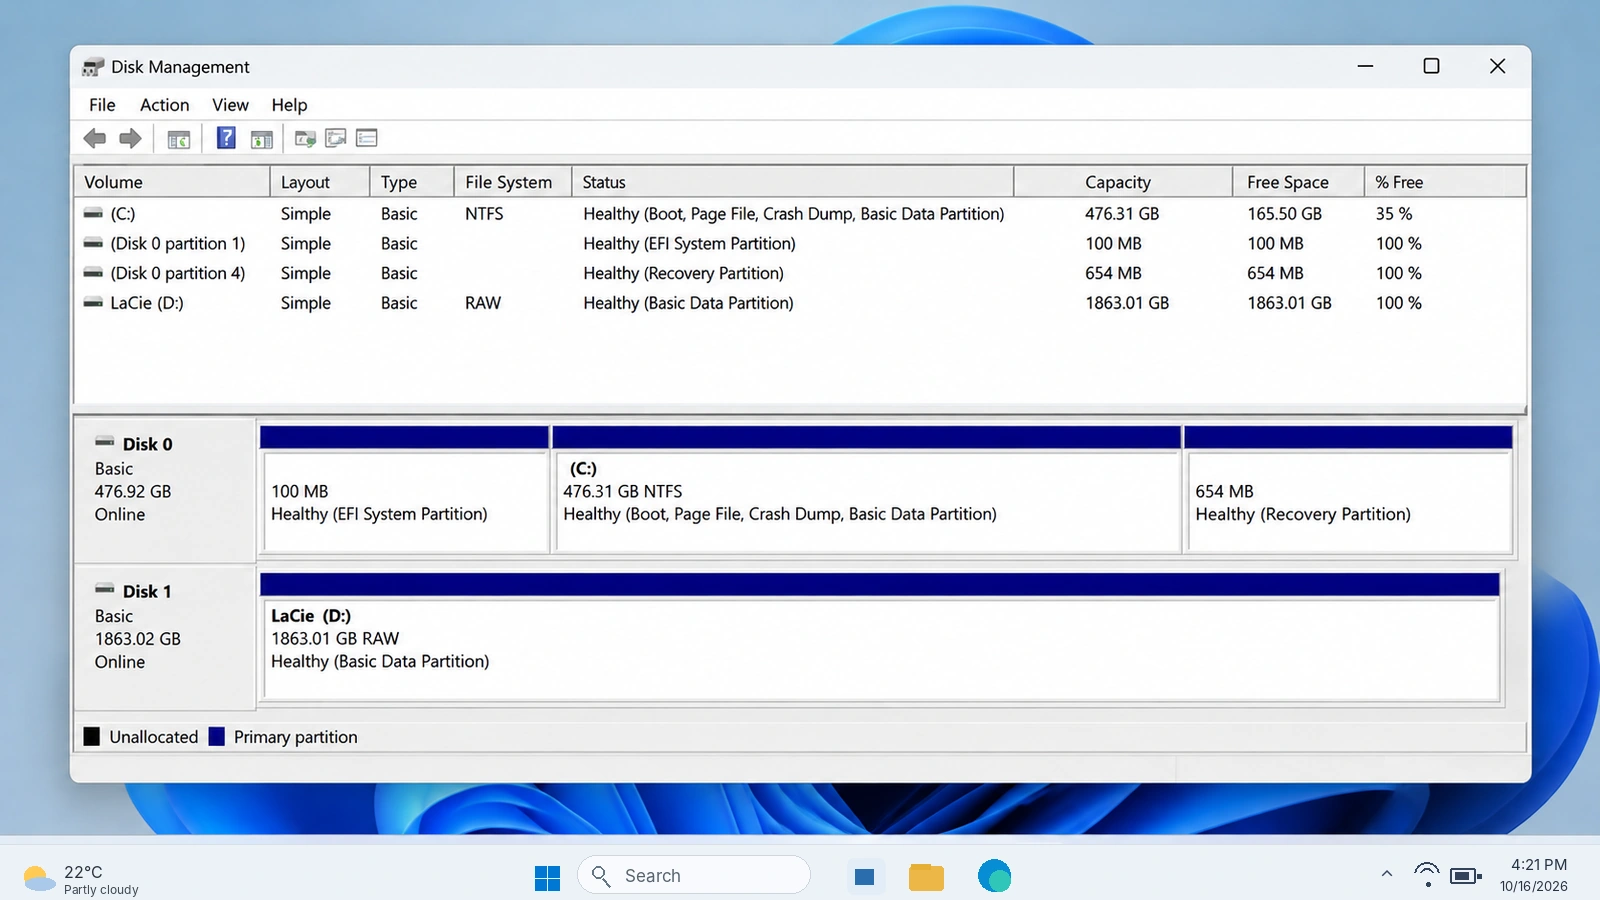Image resolution: width=1600 pixels, height=900 pixels.
Task: Click the Back arrow toolbar icon
Action: tap(95, 139)
